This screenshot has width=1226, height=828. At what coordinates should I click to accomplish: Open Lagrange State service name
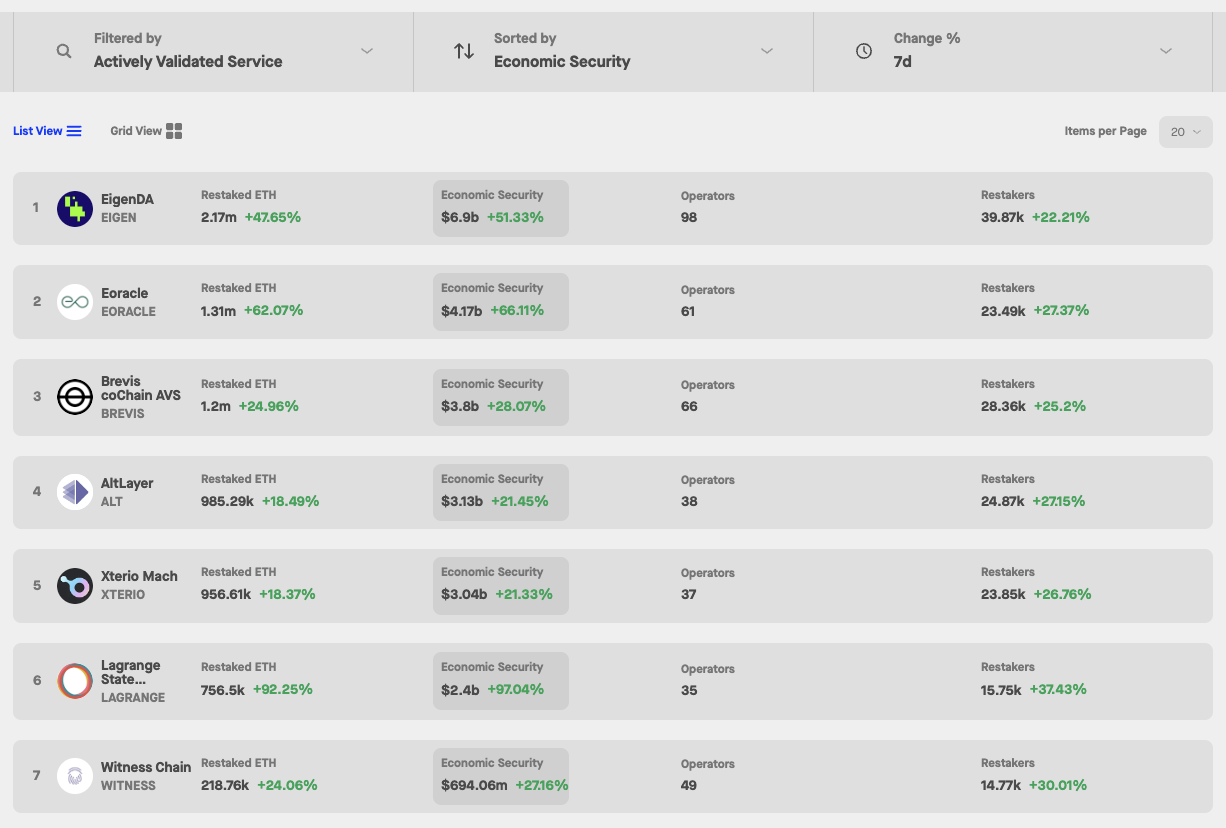(131, 672)
